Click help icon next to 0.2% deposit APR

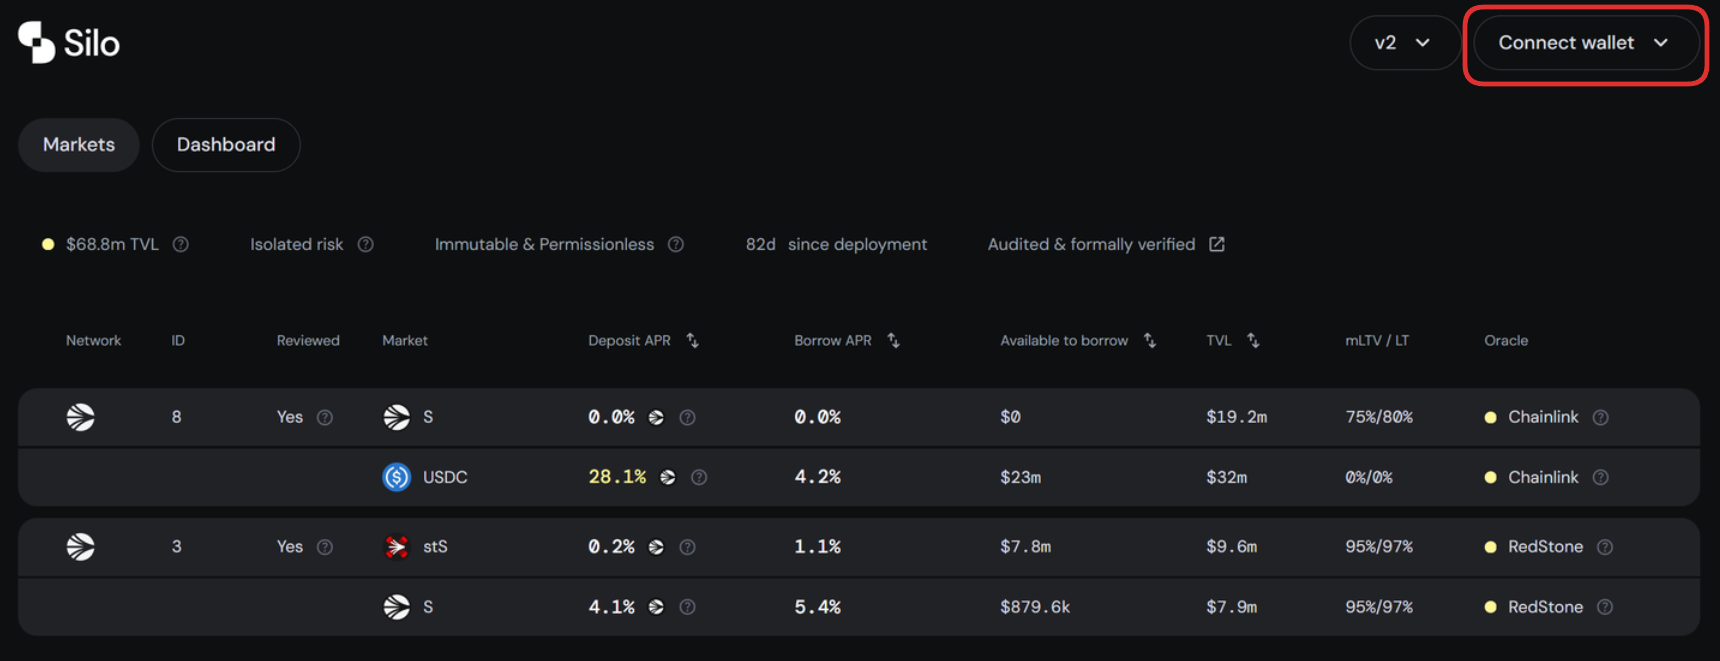point(687,547)
